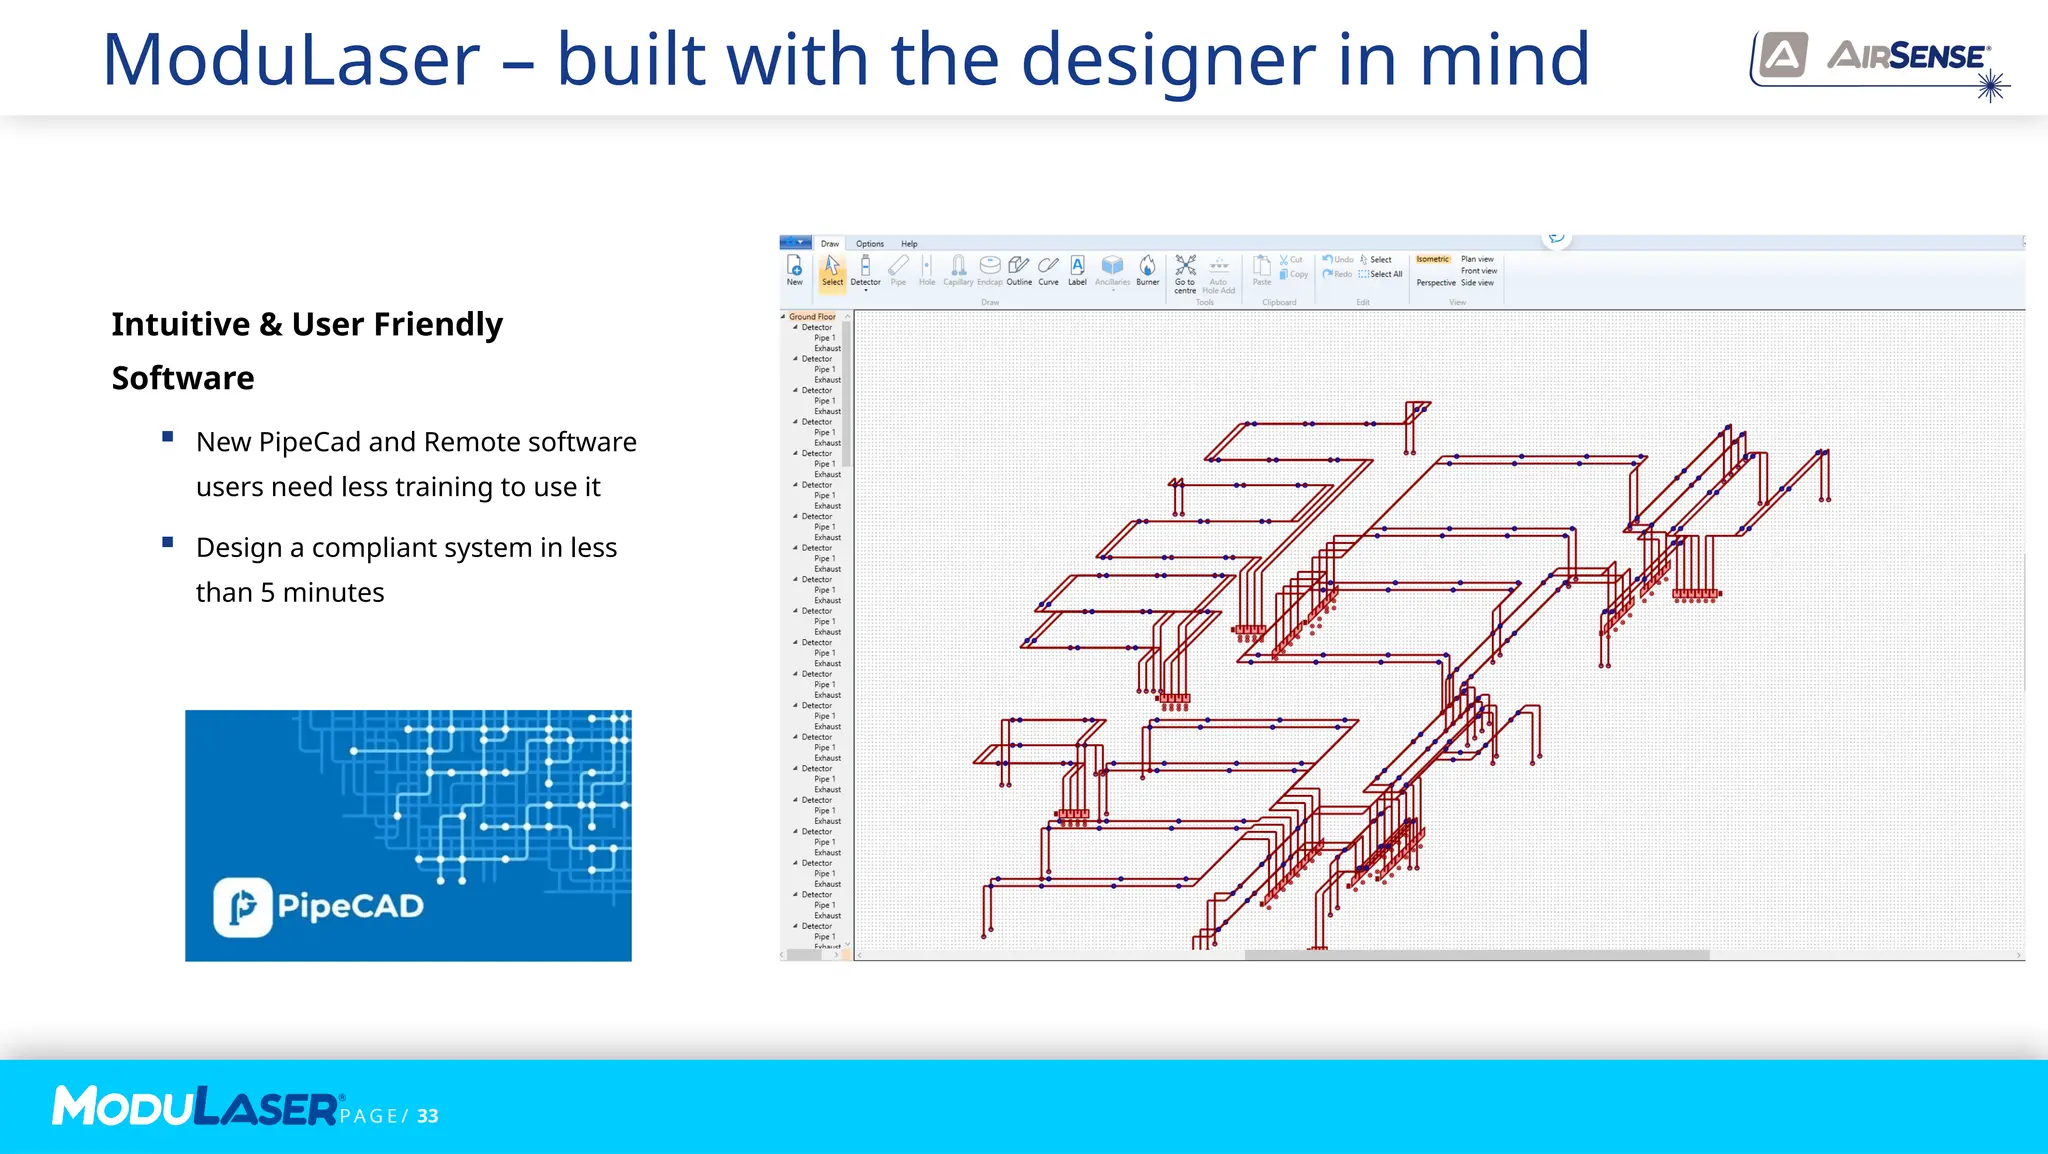Collapse the Ground Floor tree node

coord(783,316)
